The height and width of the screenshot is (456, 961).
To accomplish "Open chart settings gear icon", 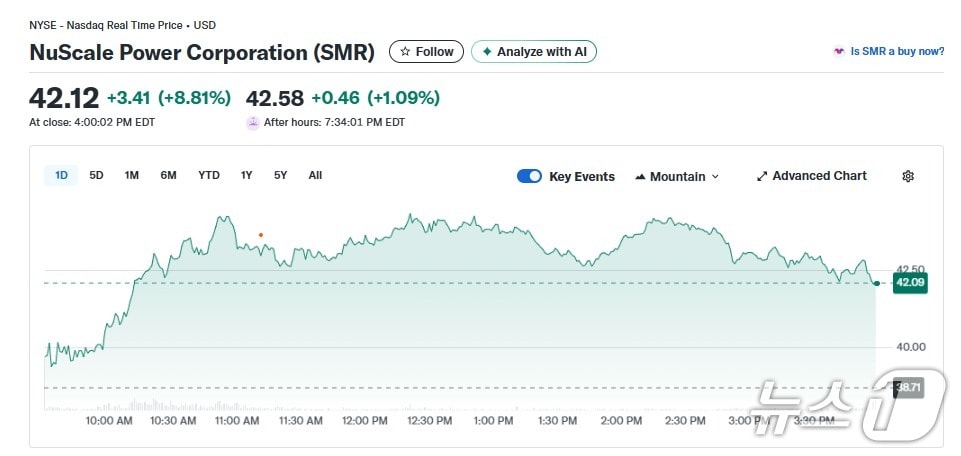I will click(x=908, y=176).
